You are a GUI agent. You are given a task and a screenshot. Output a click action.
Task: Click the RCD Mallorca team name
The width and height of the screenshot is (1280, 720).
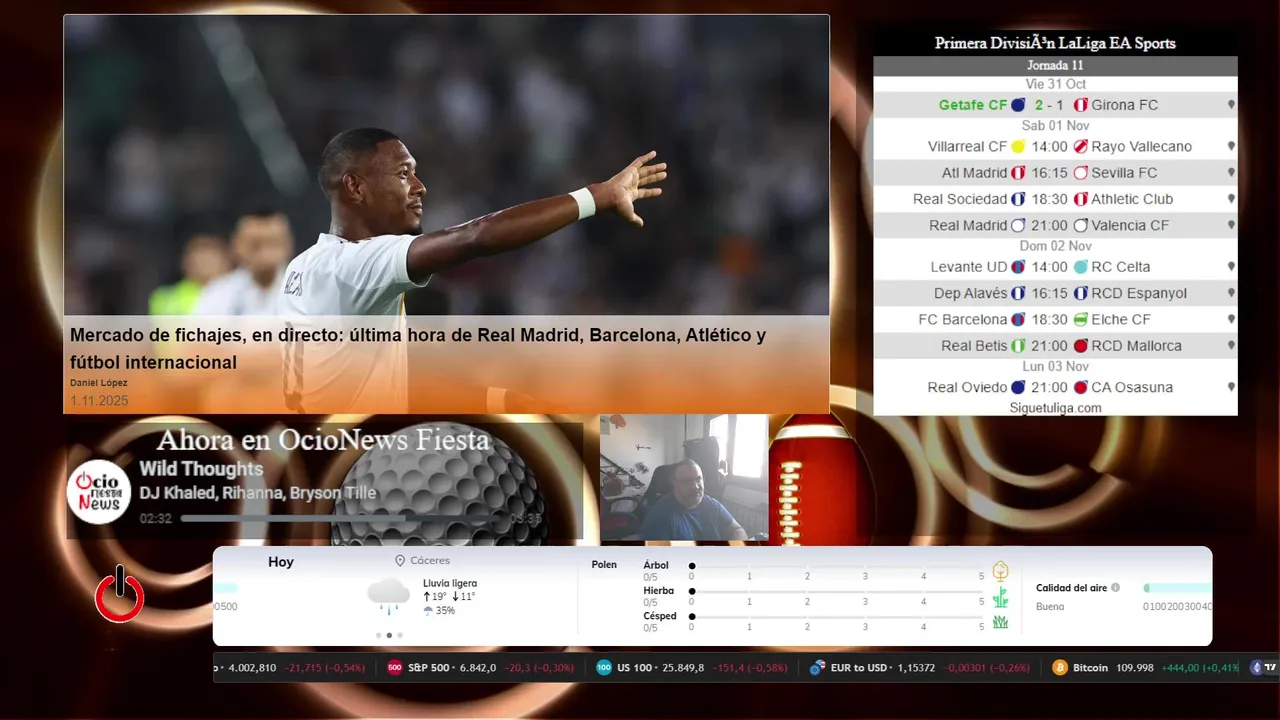point(1136,346)
